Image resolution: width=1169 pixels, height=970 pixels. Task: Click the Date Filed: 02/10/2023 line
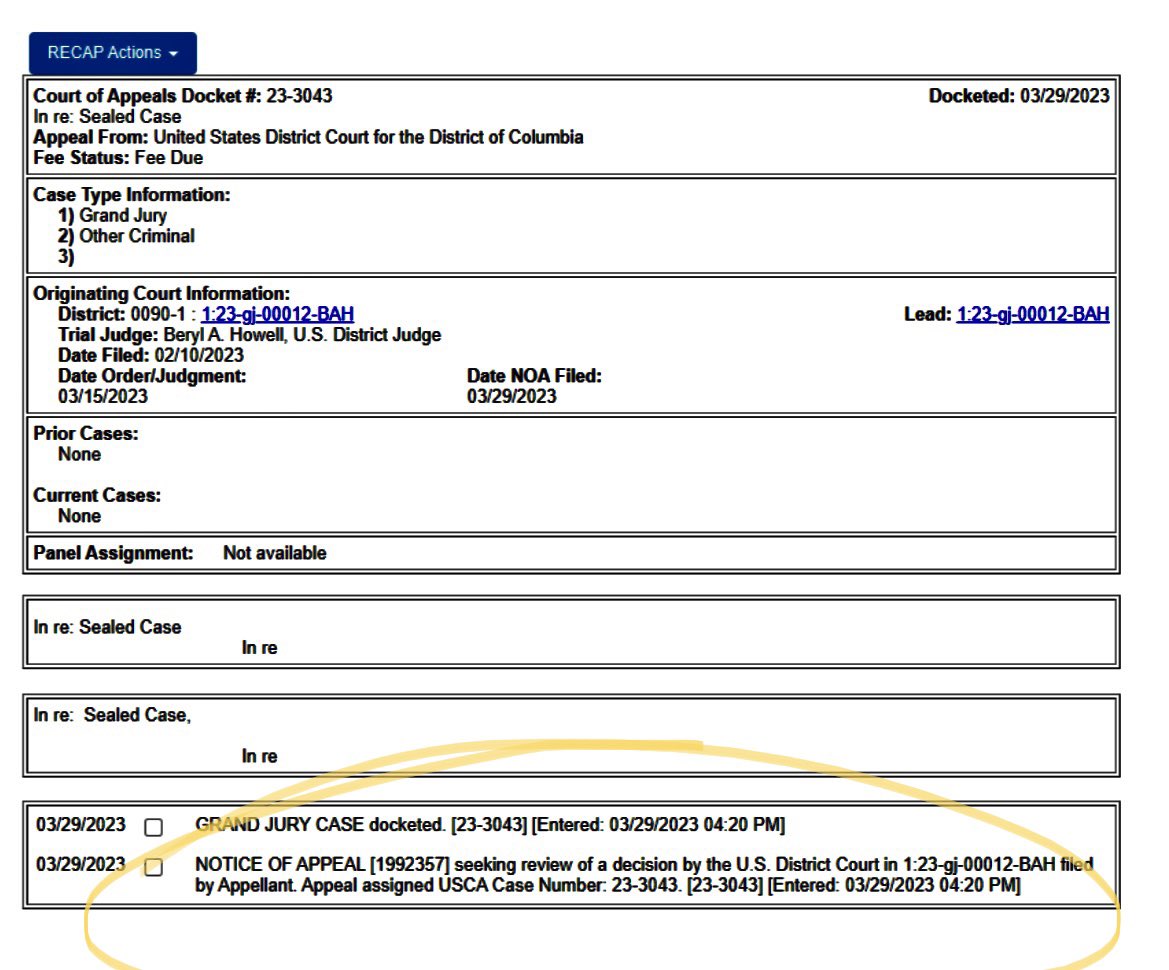pos(151,355)
